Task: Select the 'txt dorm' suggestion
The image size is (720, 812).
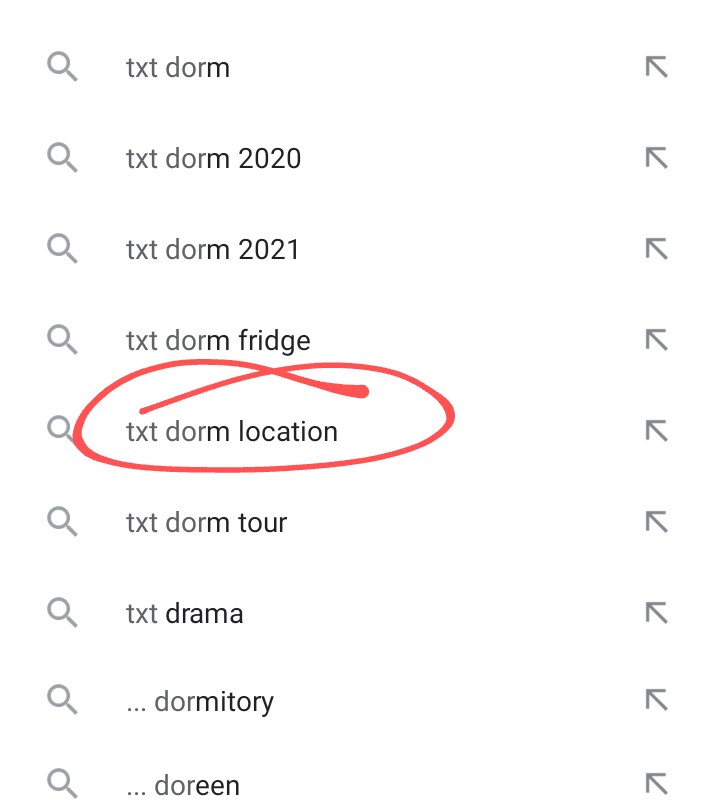Action: 178,68
